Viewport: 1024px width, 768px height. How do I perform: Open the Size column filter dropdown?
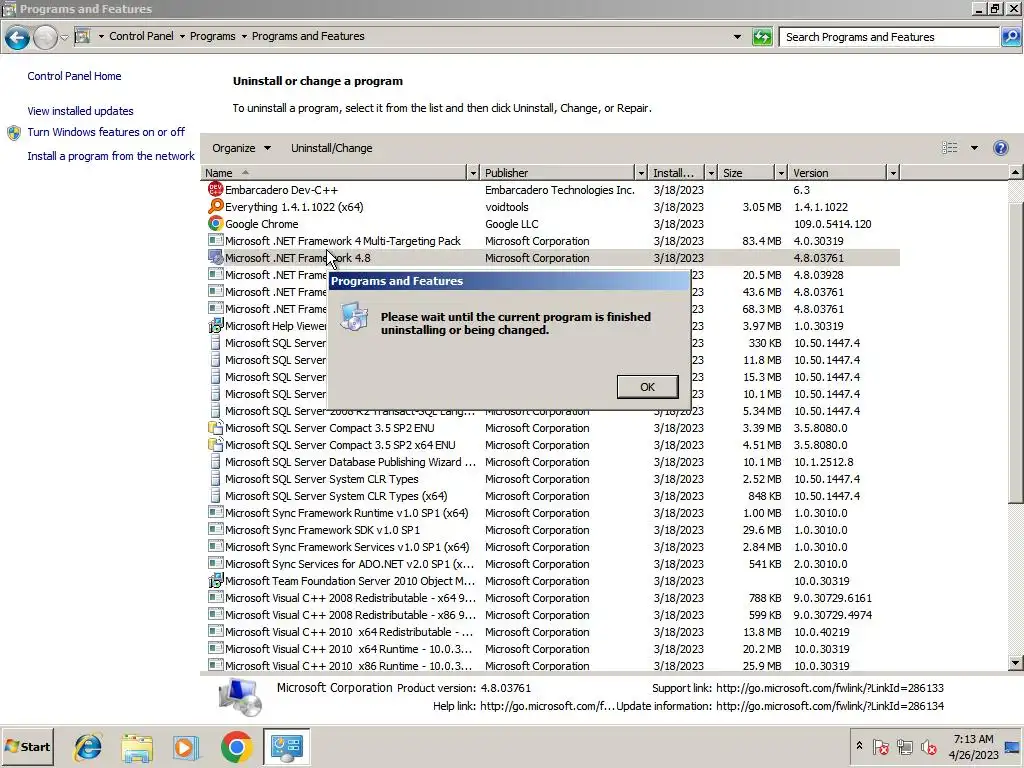coord(780,173)
